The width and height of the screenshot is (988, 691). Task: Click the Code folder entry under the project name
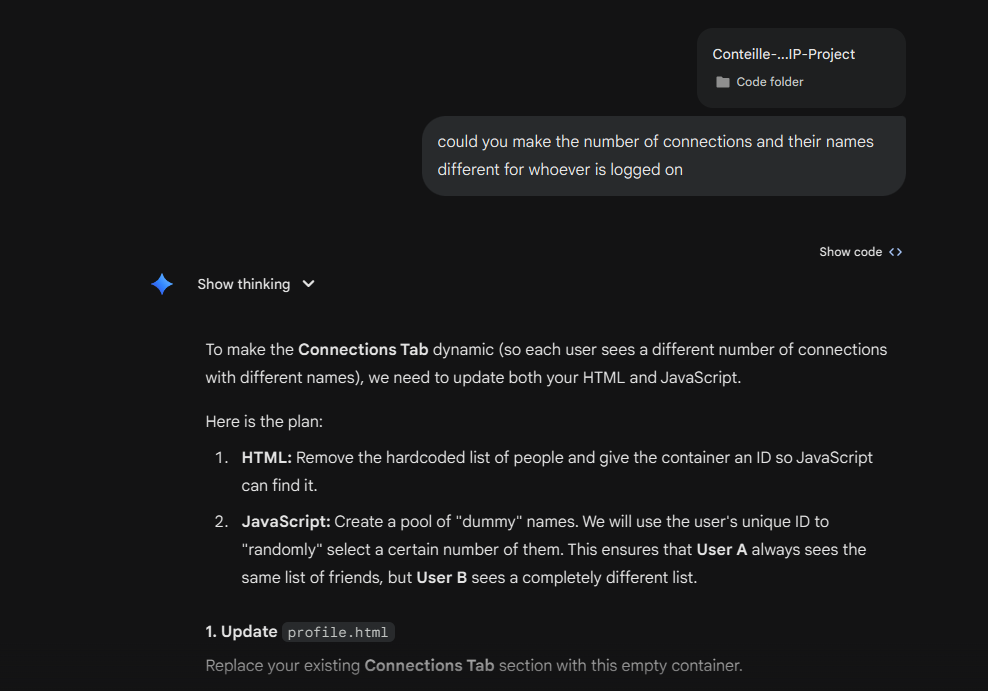(756, 82)
